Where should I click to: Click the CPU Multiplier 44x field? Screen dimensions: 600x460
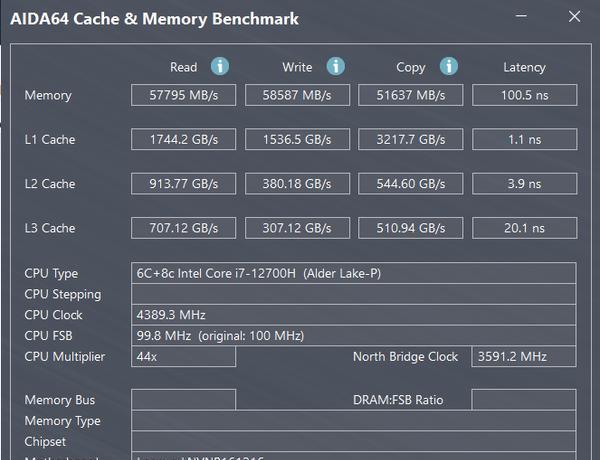[183, 357]
